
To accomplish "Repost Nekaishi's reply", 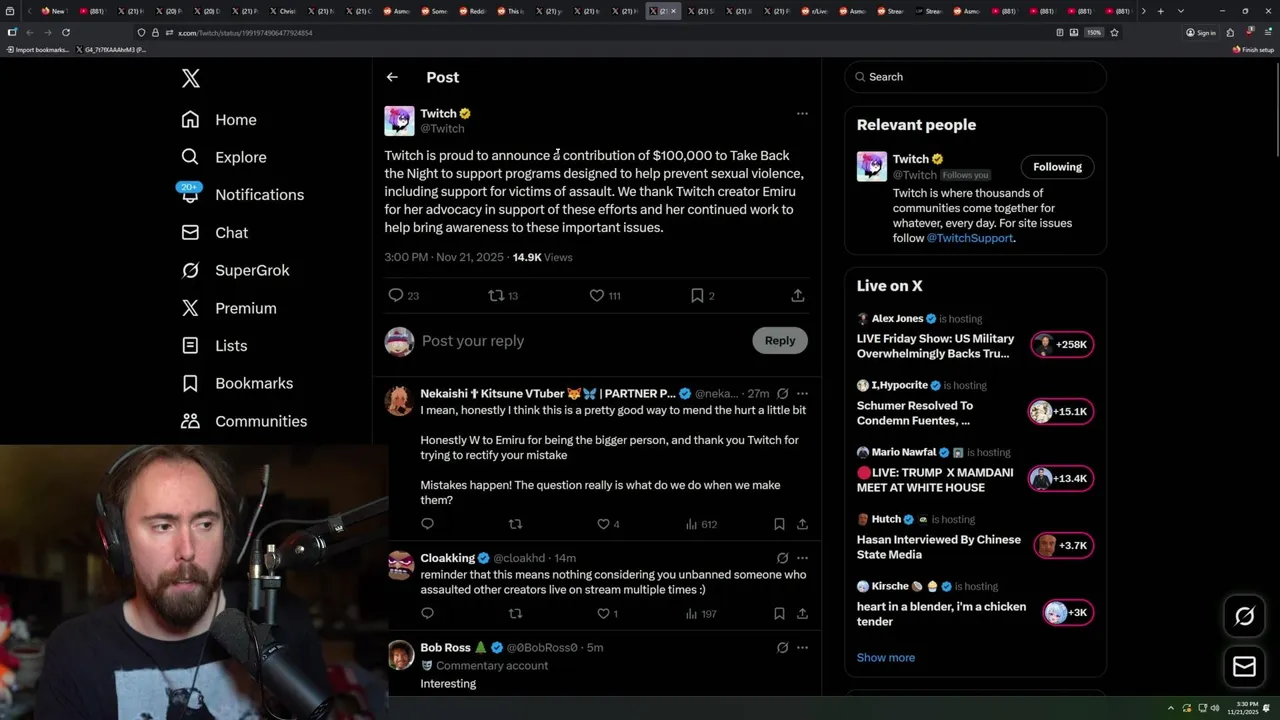I will [x=516, y=524].
